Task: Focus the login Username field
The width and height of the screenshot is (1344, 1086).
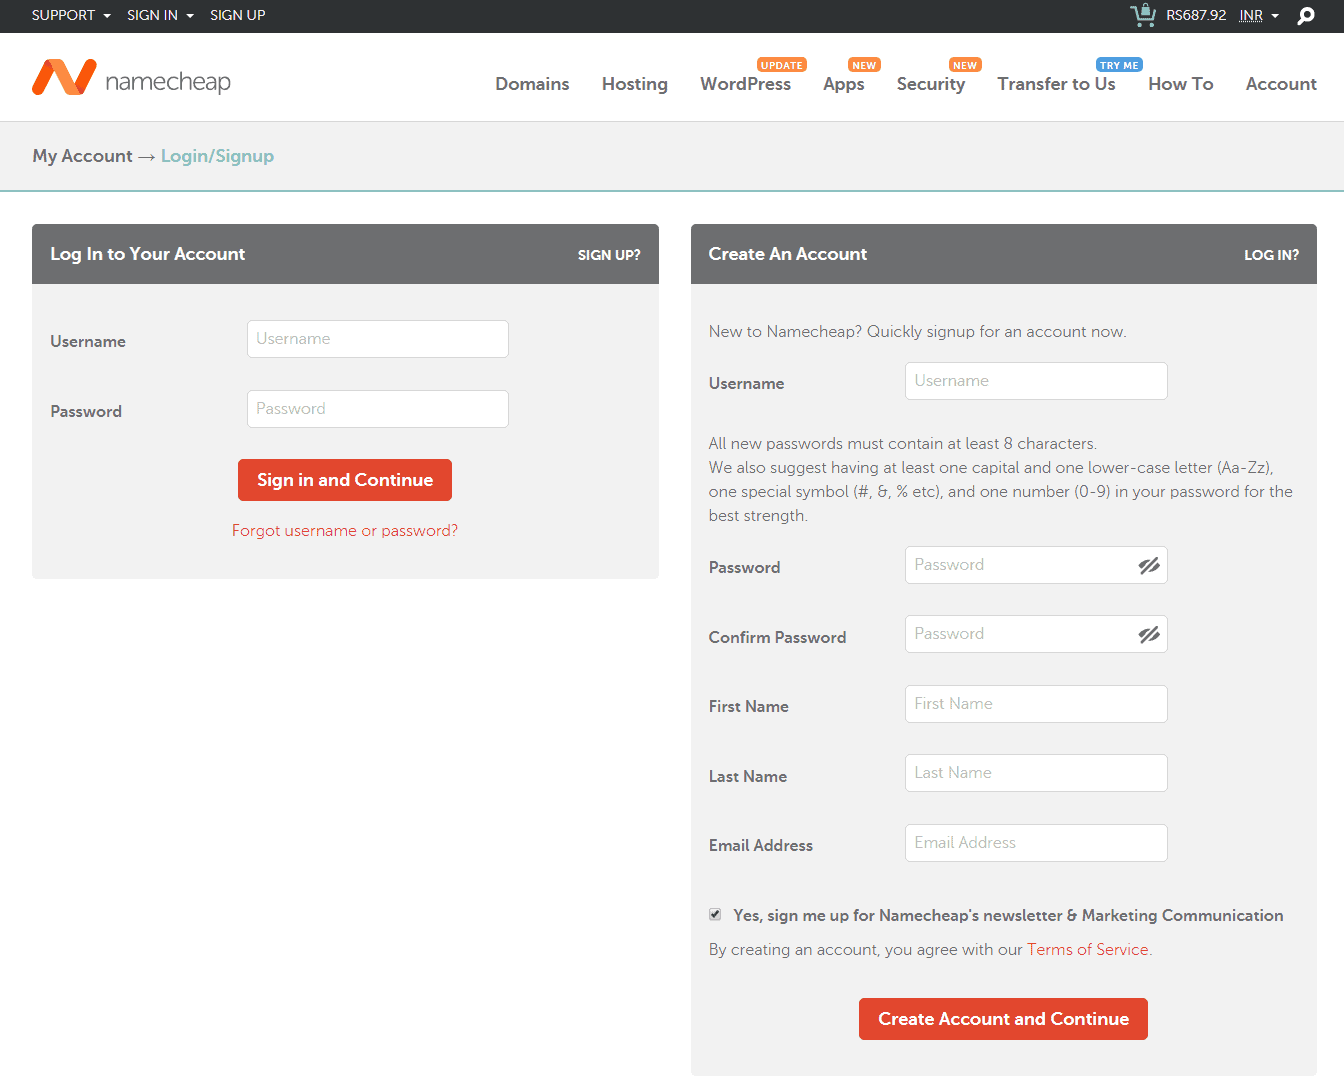Action: 378,339
